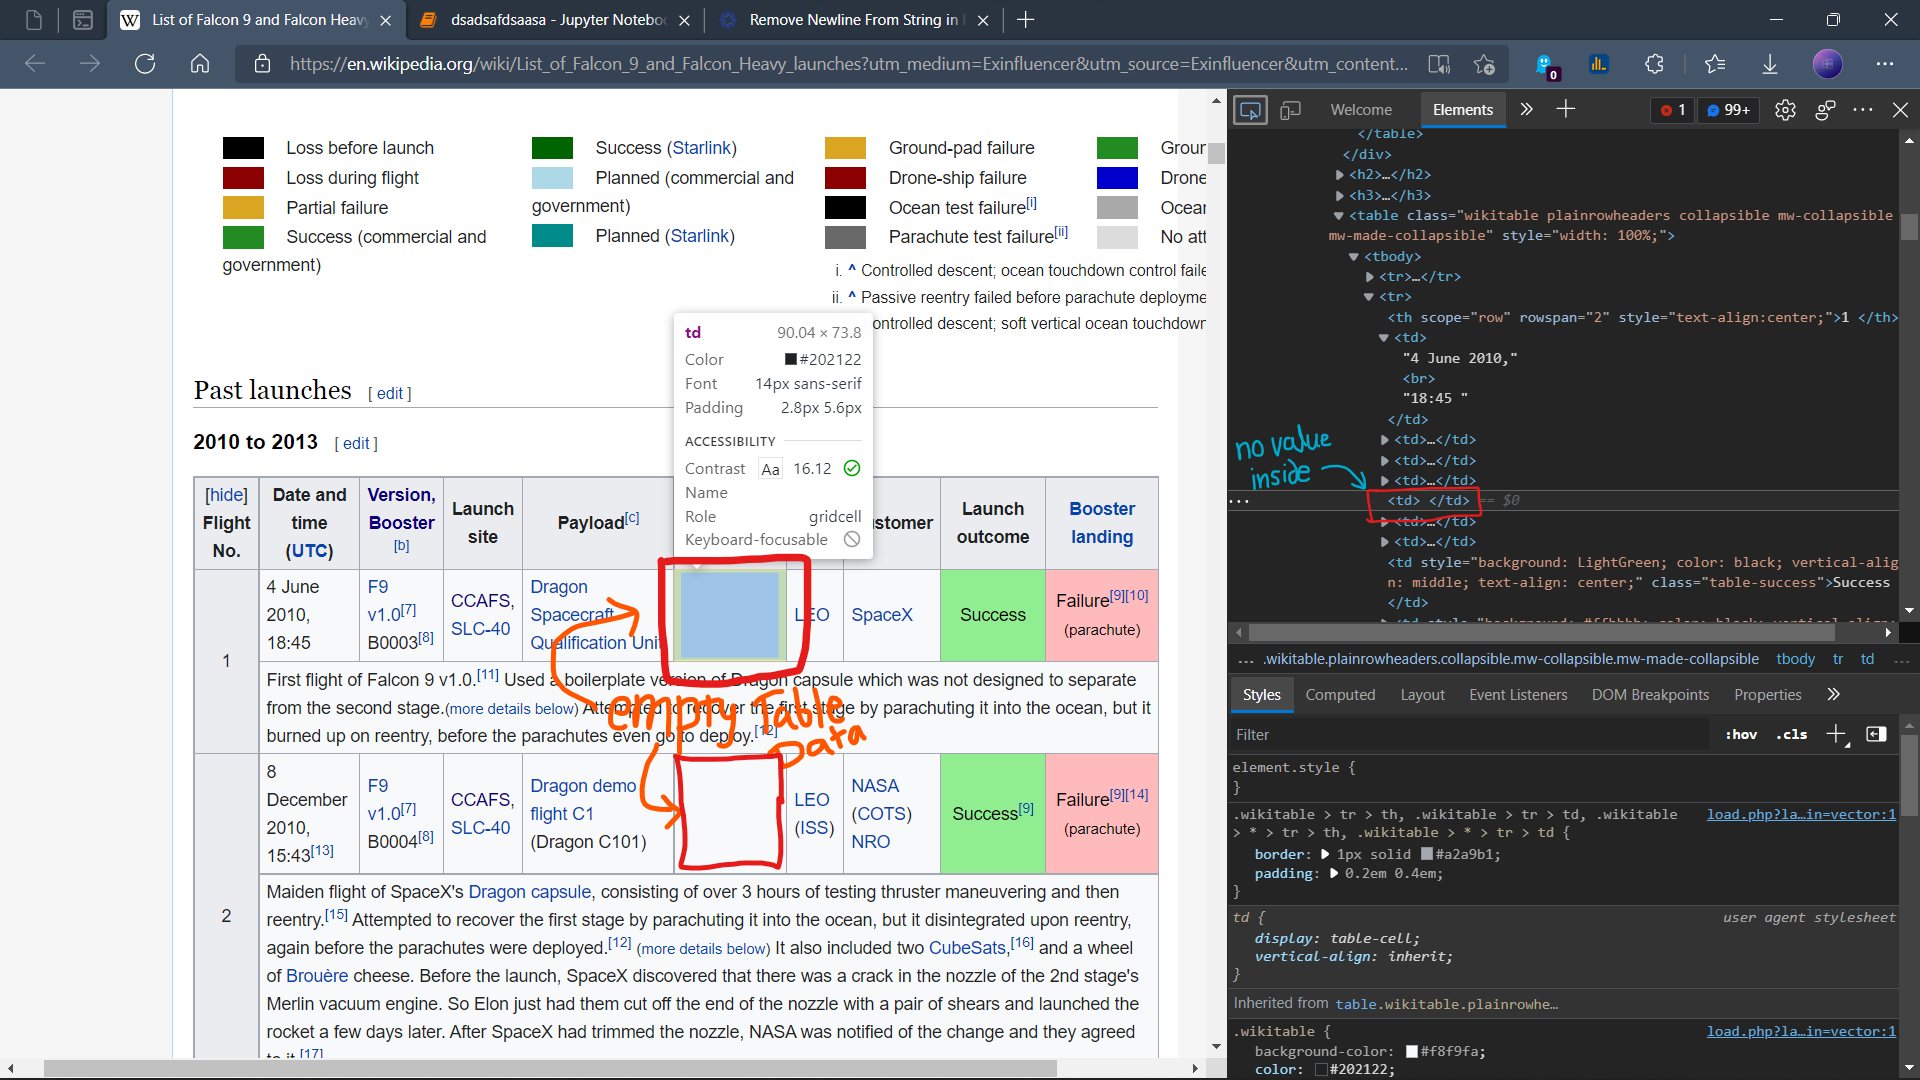
Task: Select the empty td node in DOM tree
Action: tap(1428, 501)
